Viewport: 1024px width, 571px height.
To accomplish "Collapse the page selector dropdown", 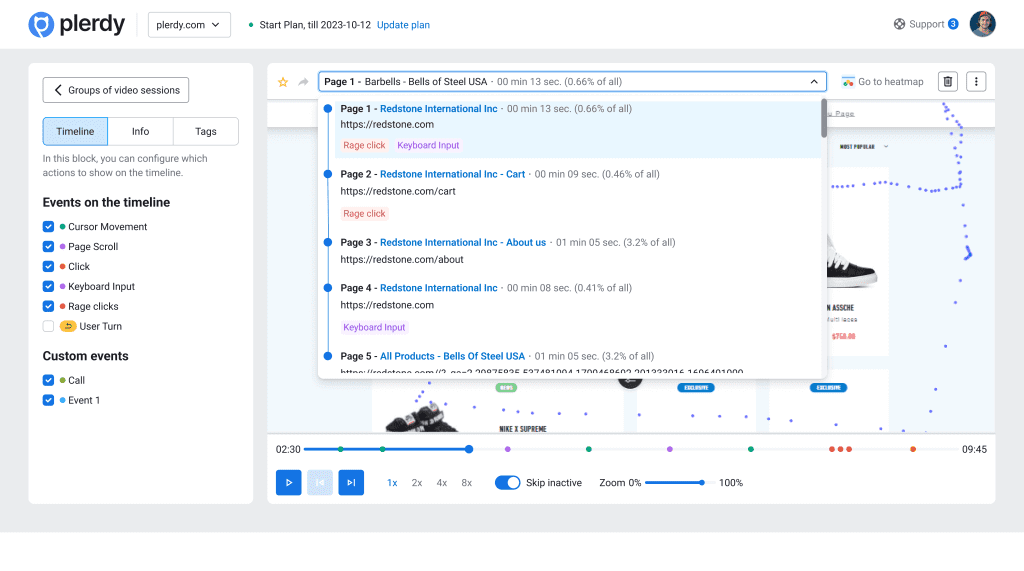I will tap(814, 82).
